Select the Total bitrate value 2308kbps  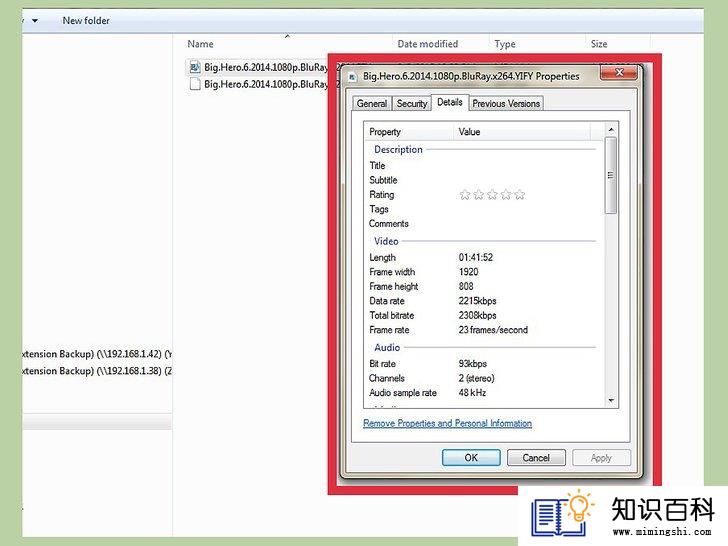pyautogui.click(x=477, y=315)
